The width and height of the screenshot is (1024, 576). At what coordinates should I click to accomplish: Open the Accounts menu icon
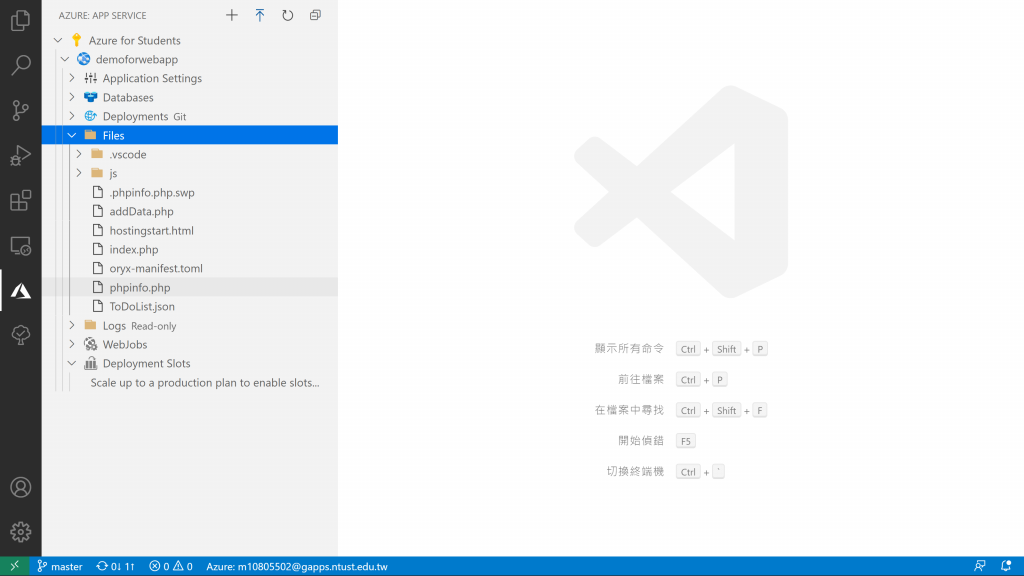coord(20,487)
